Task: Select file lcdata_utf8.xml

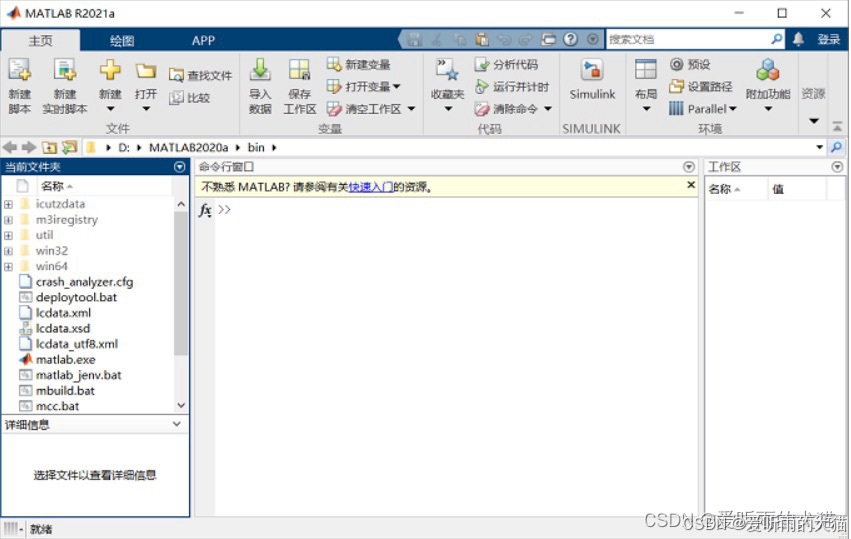Action: tap(77, 344)
